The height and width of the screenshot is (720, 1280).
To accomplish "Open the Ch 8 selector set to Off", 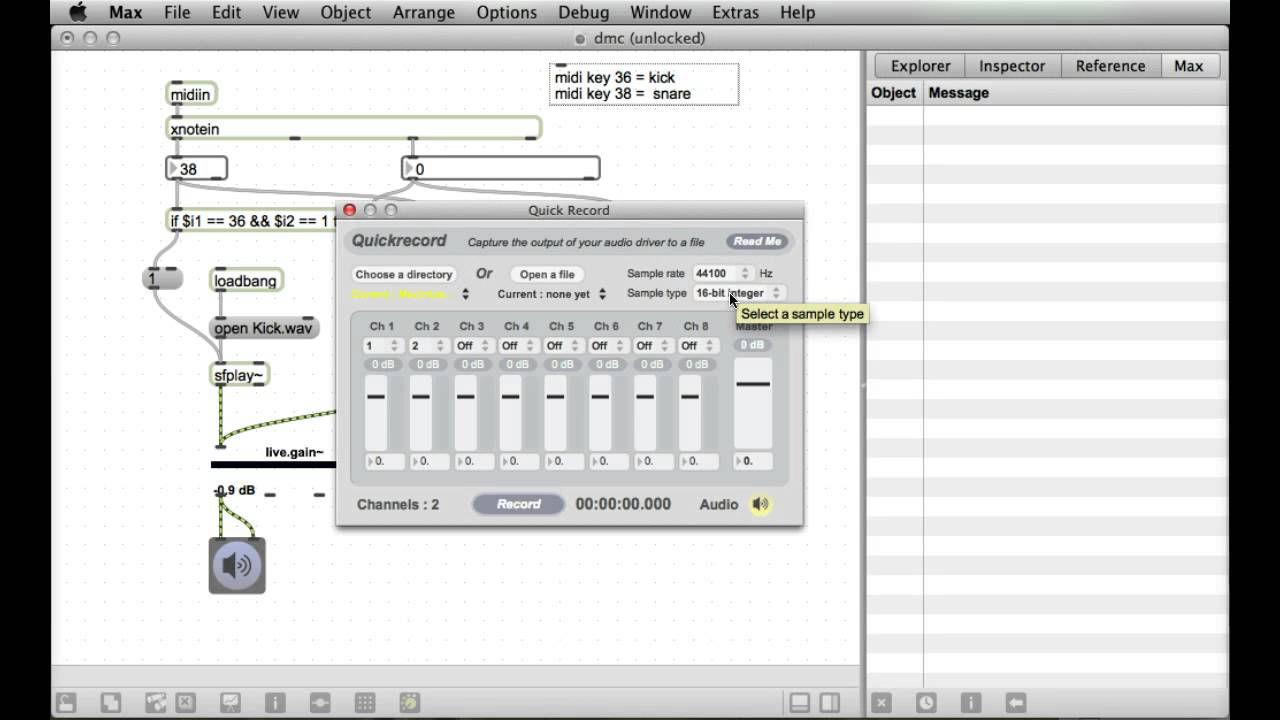I will click(697, 346).
